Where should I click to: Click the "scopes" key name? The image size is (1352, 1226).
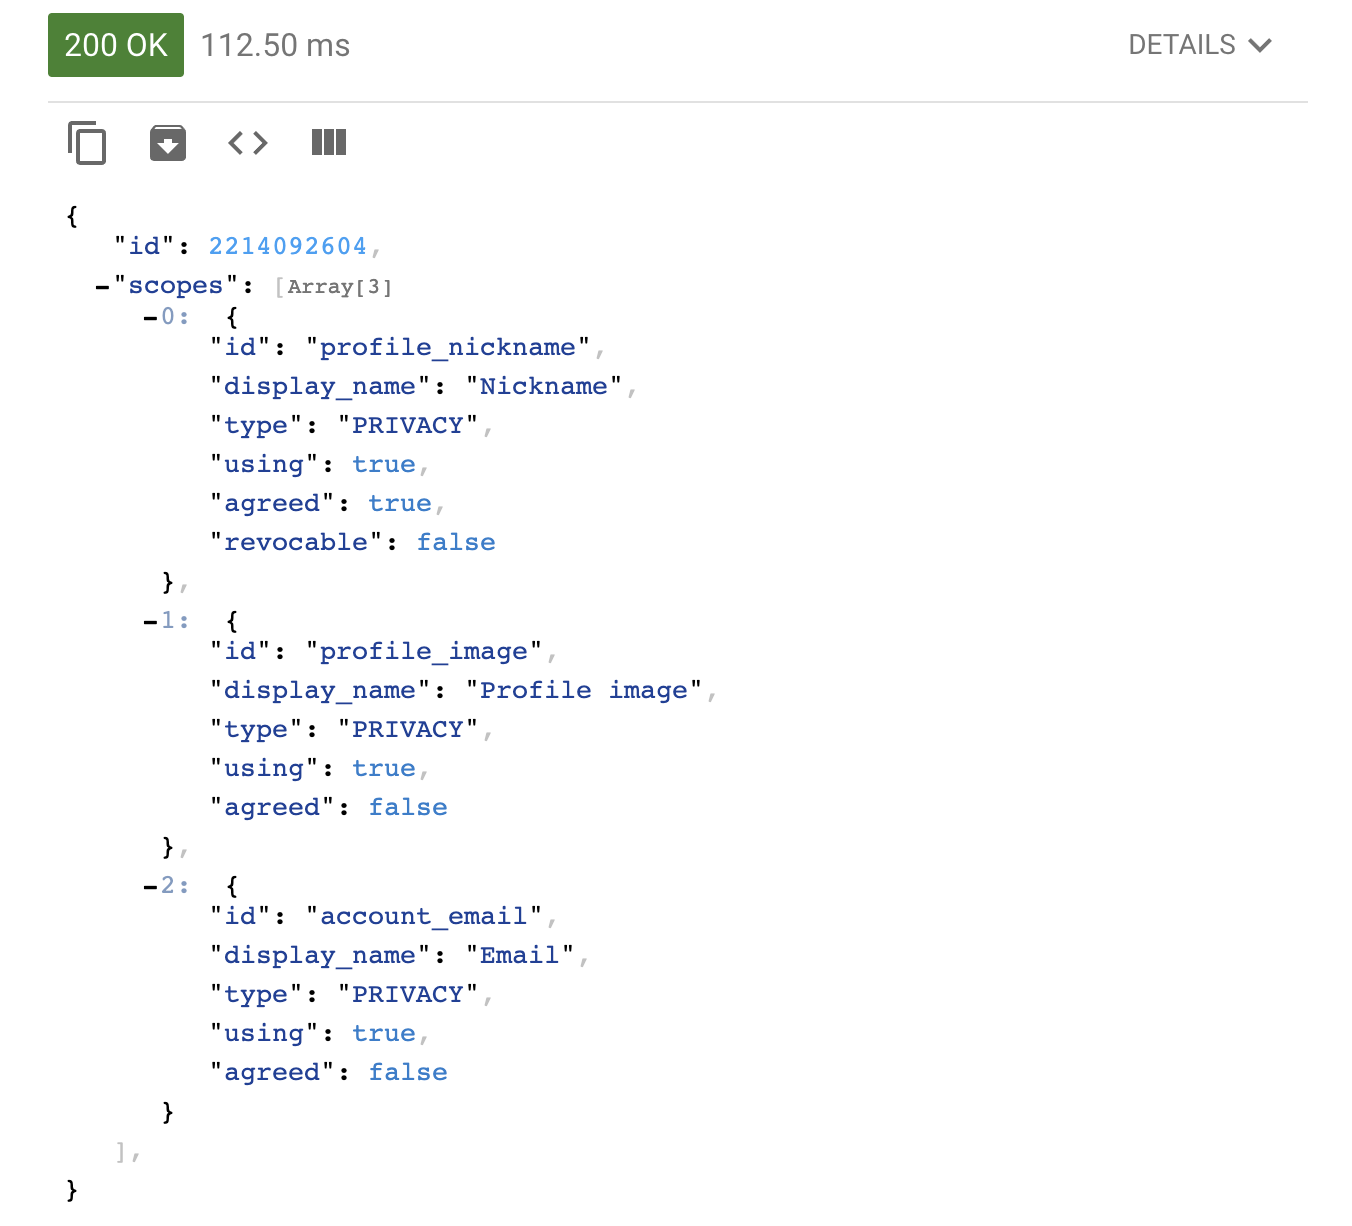tap(176, 286)
